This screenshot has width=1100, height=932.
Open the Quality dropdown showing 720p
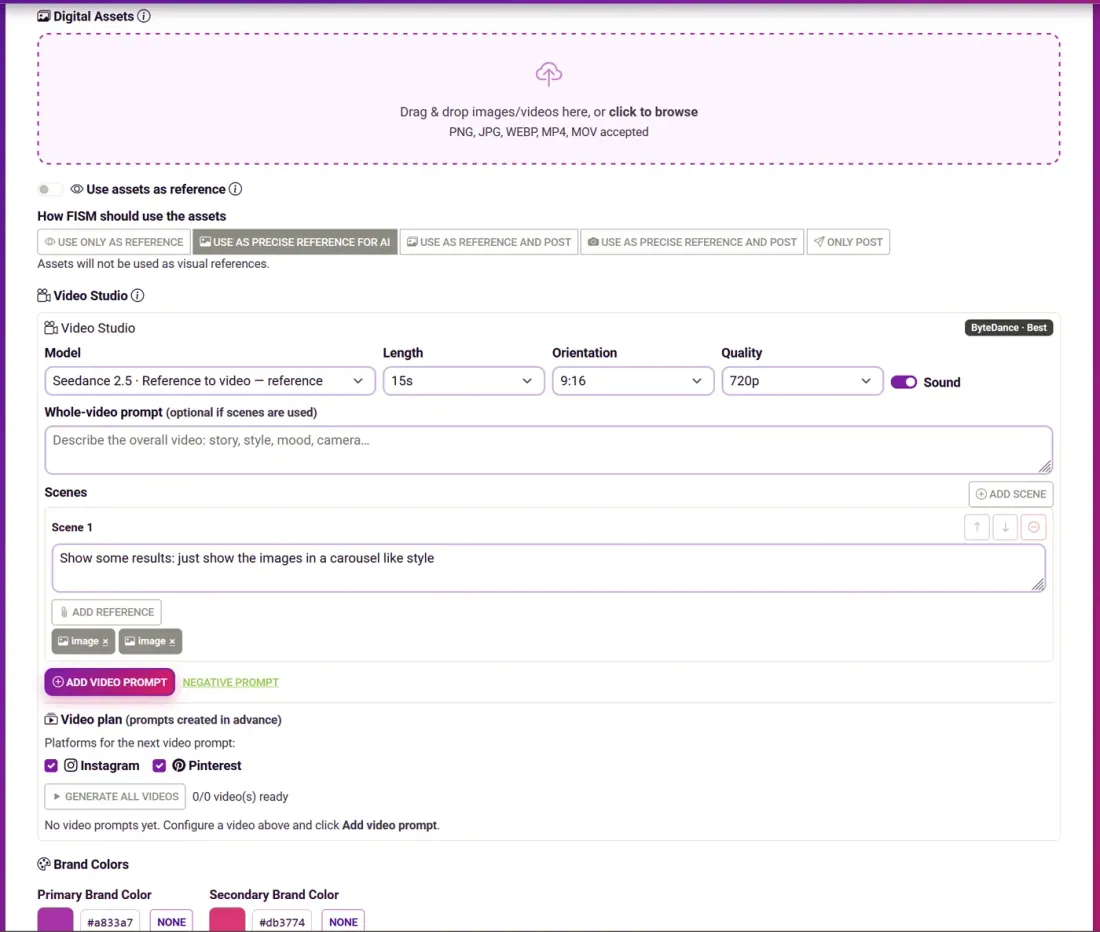[x=802, y=381]
